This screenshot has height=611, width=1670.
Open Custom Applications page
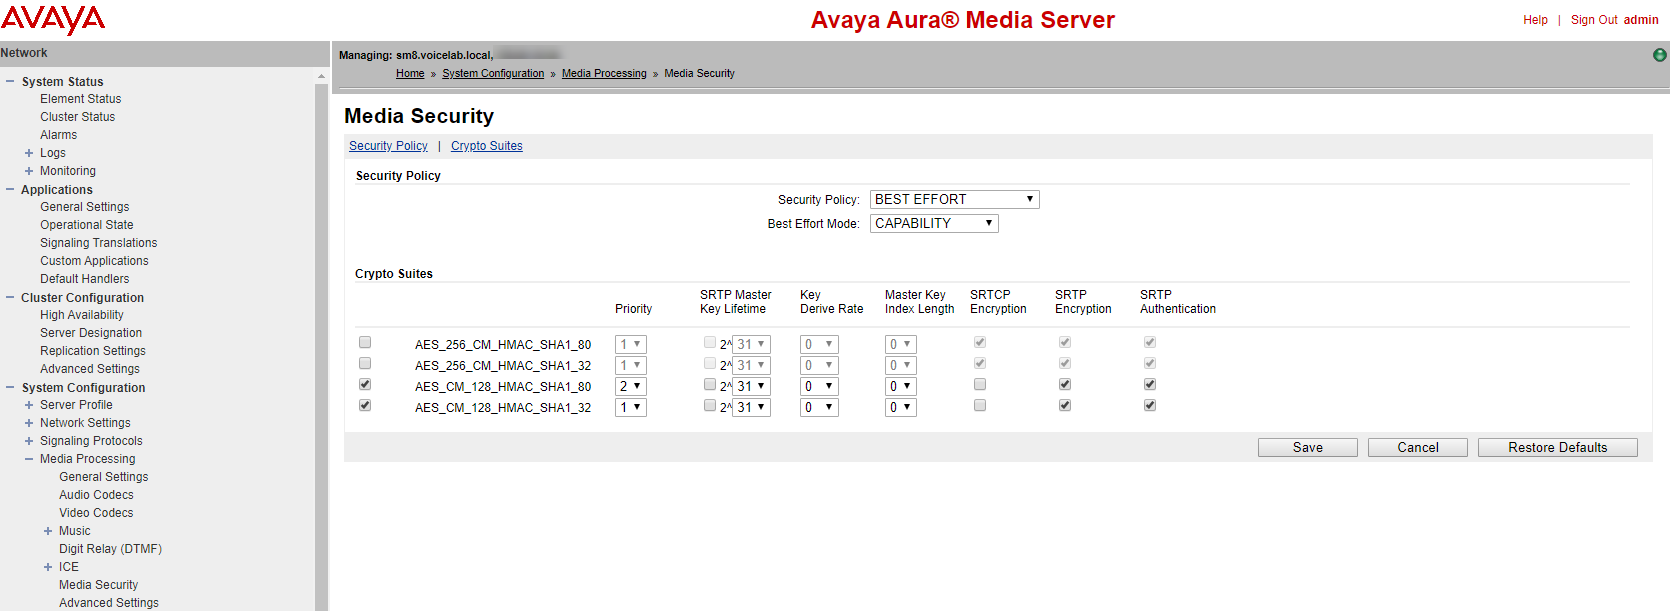click(94, 261)
